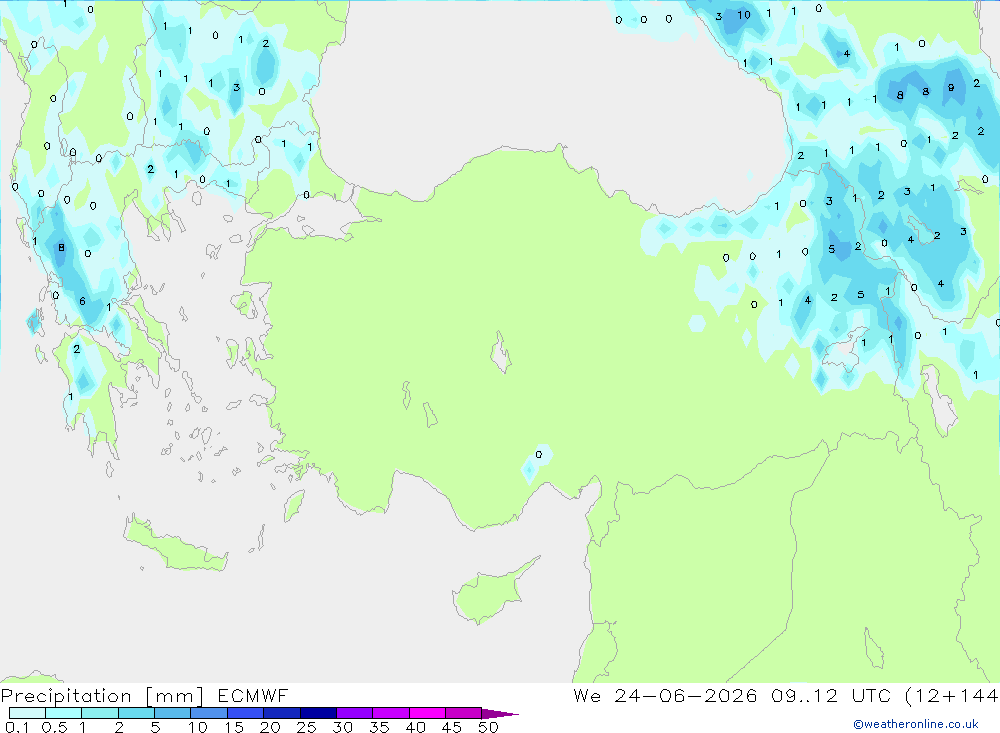Viewport: 1000px width, 733px height.
Task: Click the legend label 30
Action: [x=343, y=727]
